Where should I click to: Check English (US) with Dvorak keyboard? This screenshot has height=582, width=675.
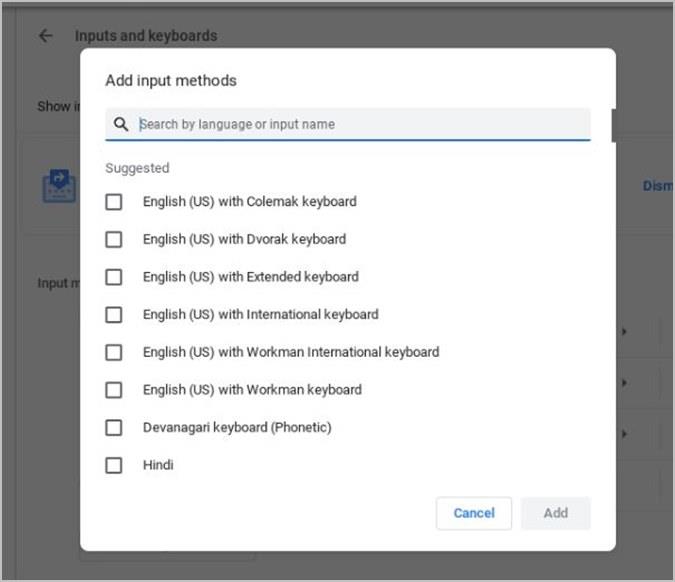click(x=114, y=239)
